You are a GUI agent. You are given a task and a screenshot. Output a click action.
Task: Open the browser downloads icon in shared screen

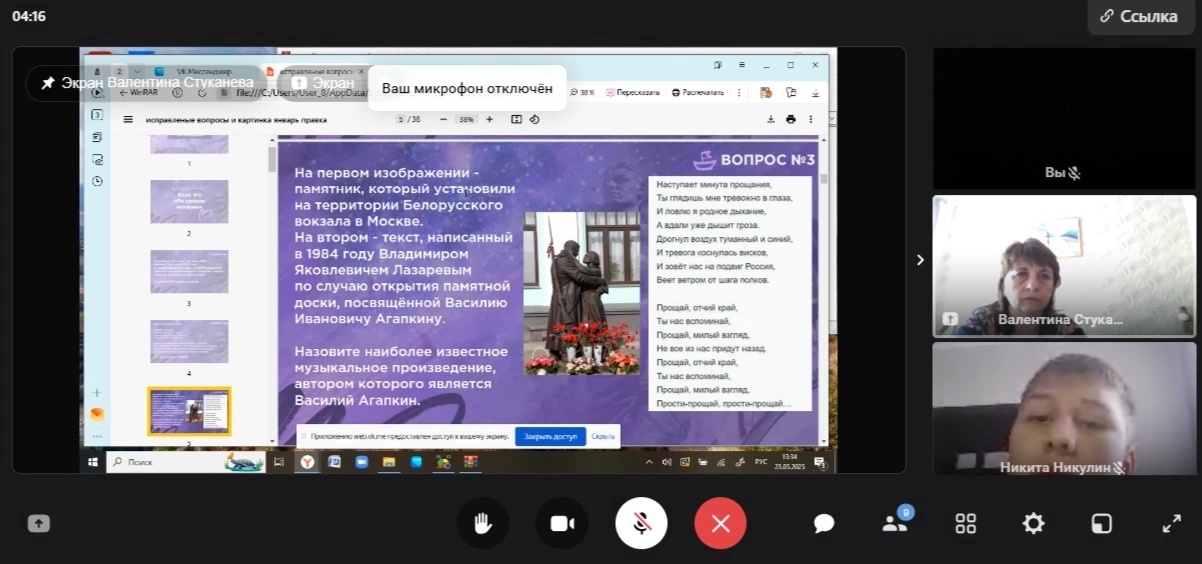tap(816, 92)
